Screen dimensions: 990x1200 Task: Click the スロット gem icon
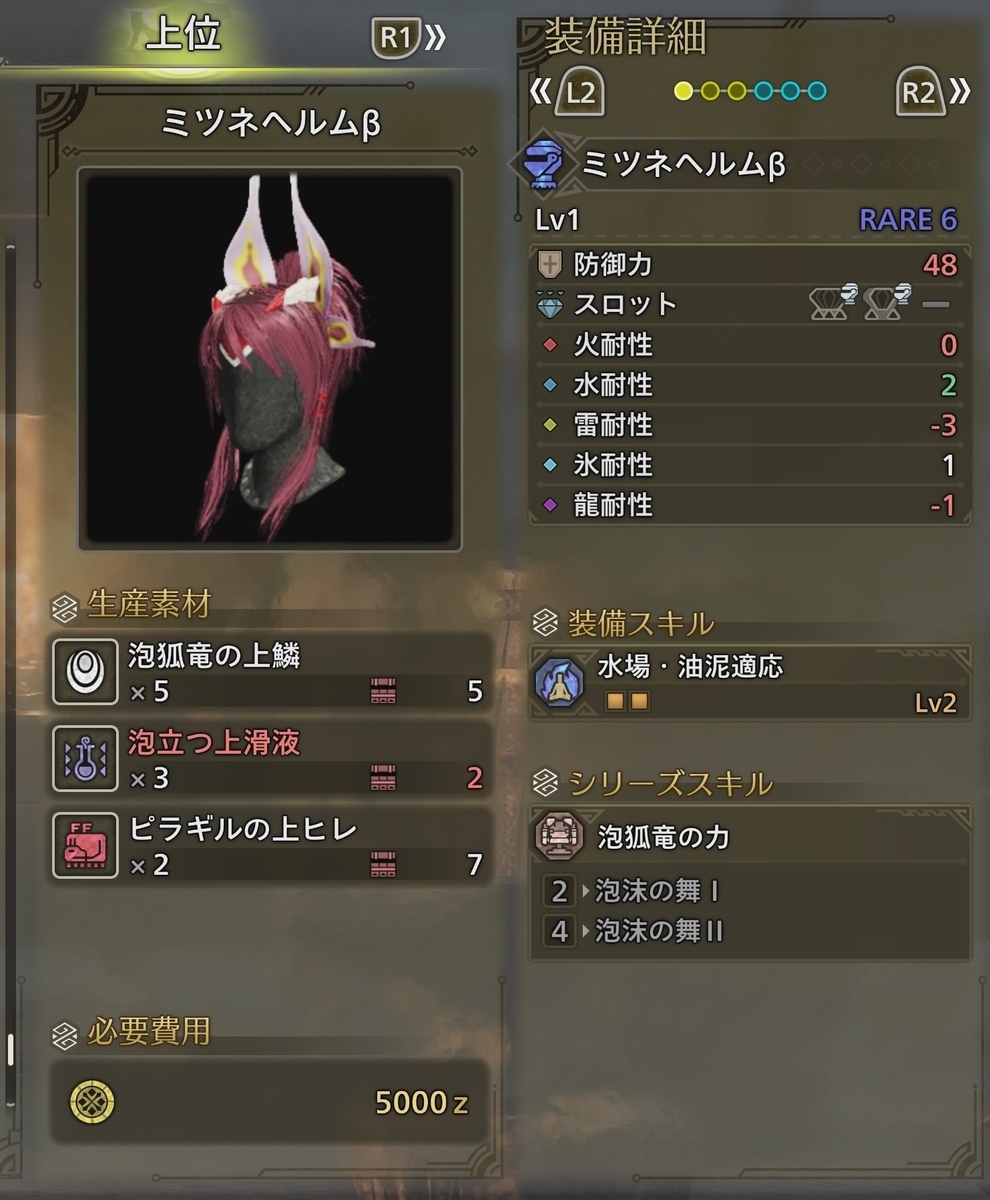tap(550, 305)
